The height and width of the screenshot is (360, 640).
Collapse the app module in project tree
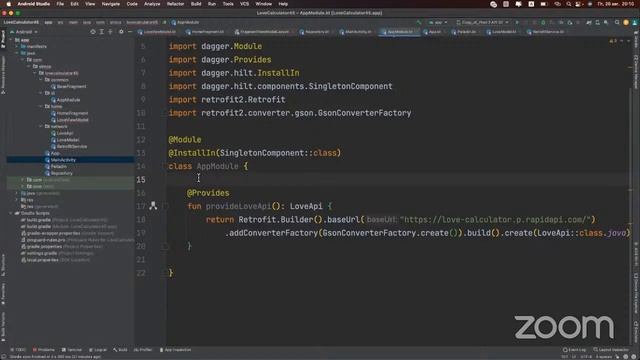click(x=11, y=40)
